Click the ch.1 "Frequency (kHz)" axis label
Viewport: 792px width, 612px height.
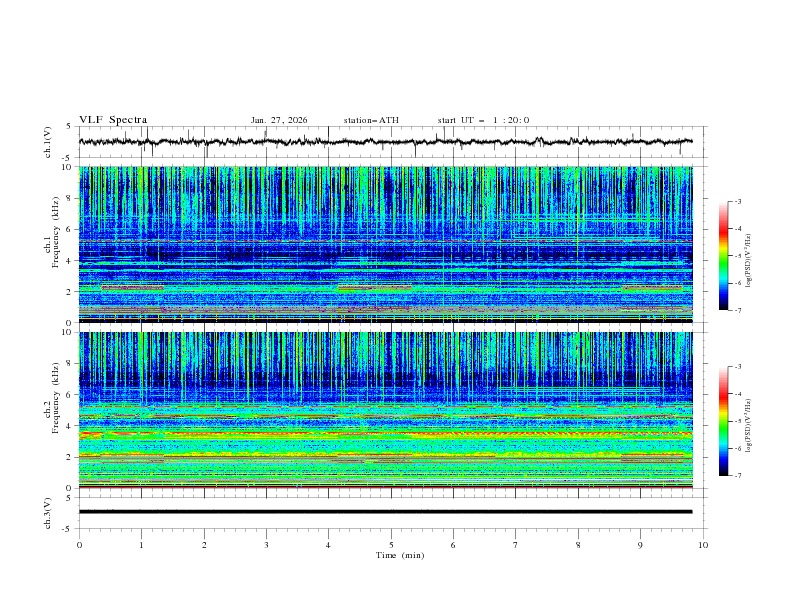point(56,233)
